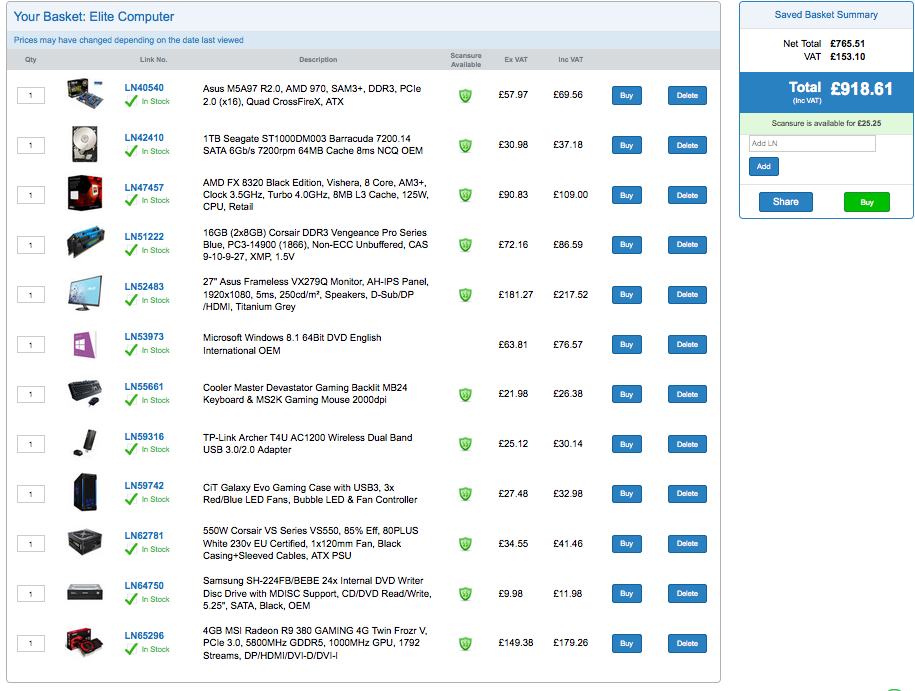Delete the Samsung DVD writer from basket
This screenshot has width=915, height=691.
tap(687, 594)
